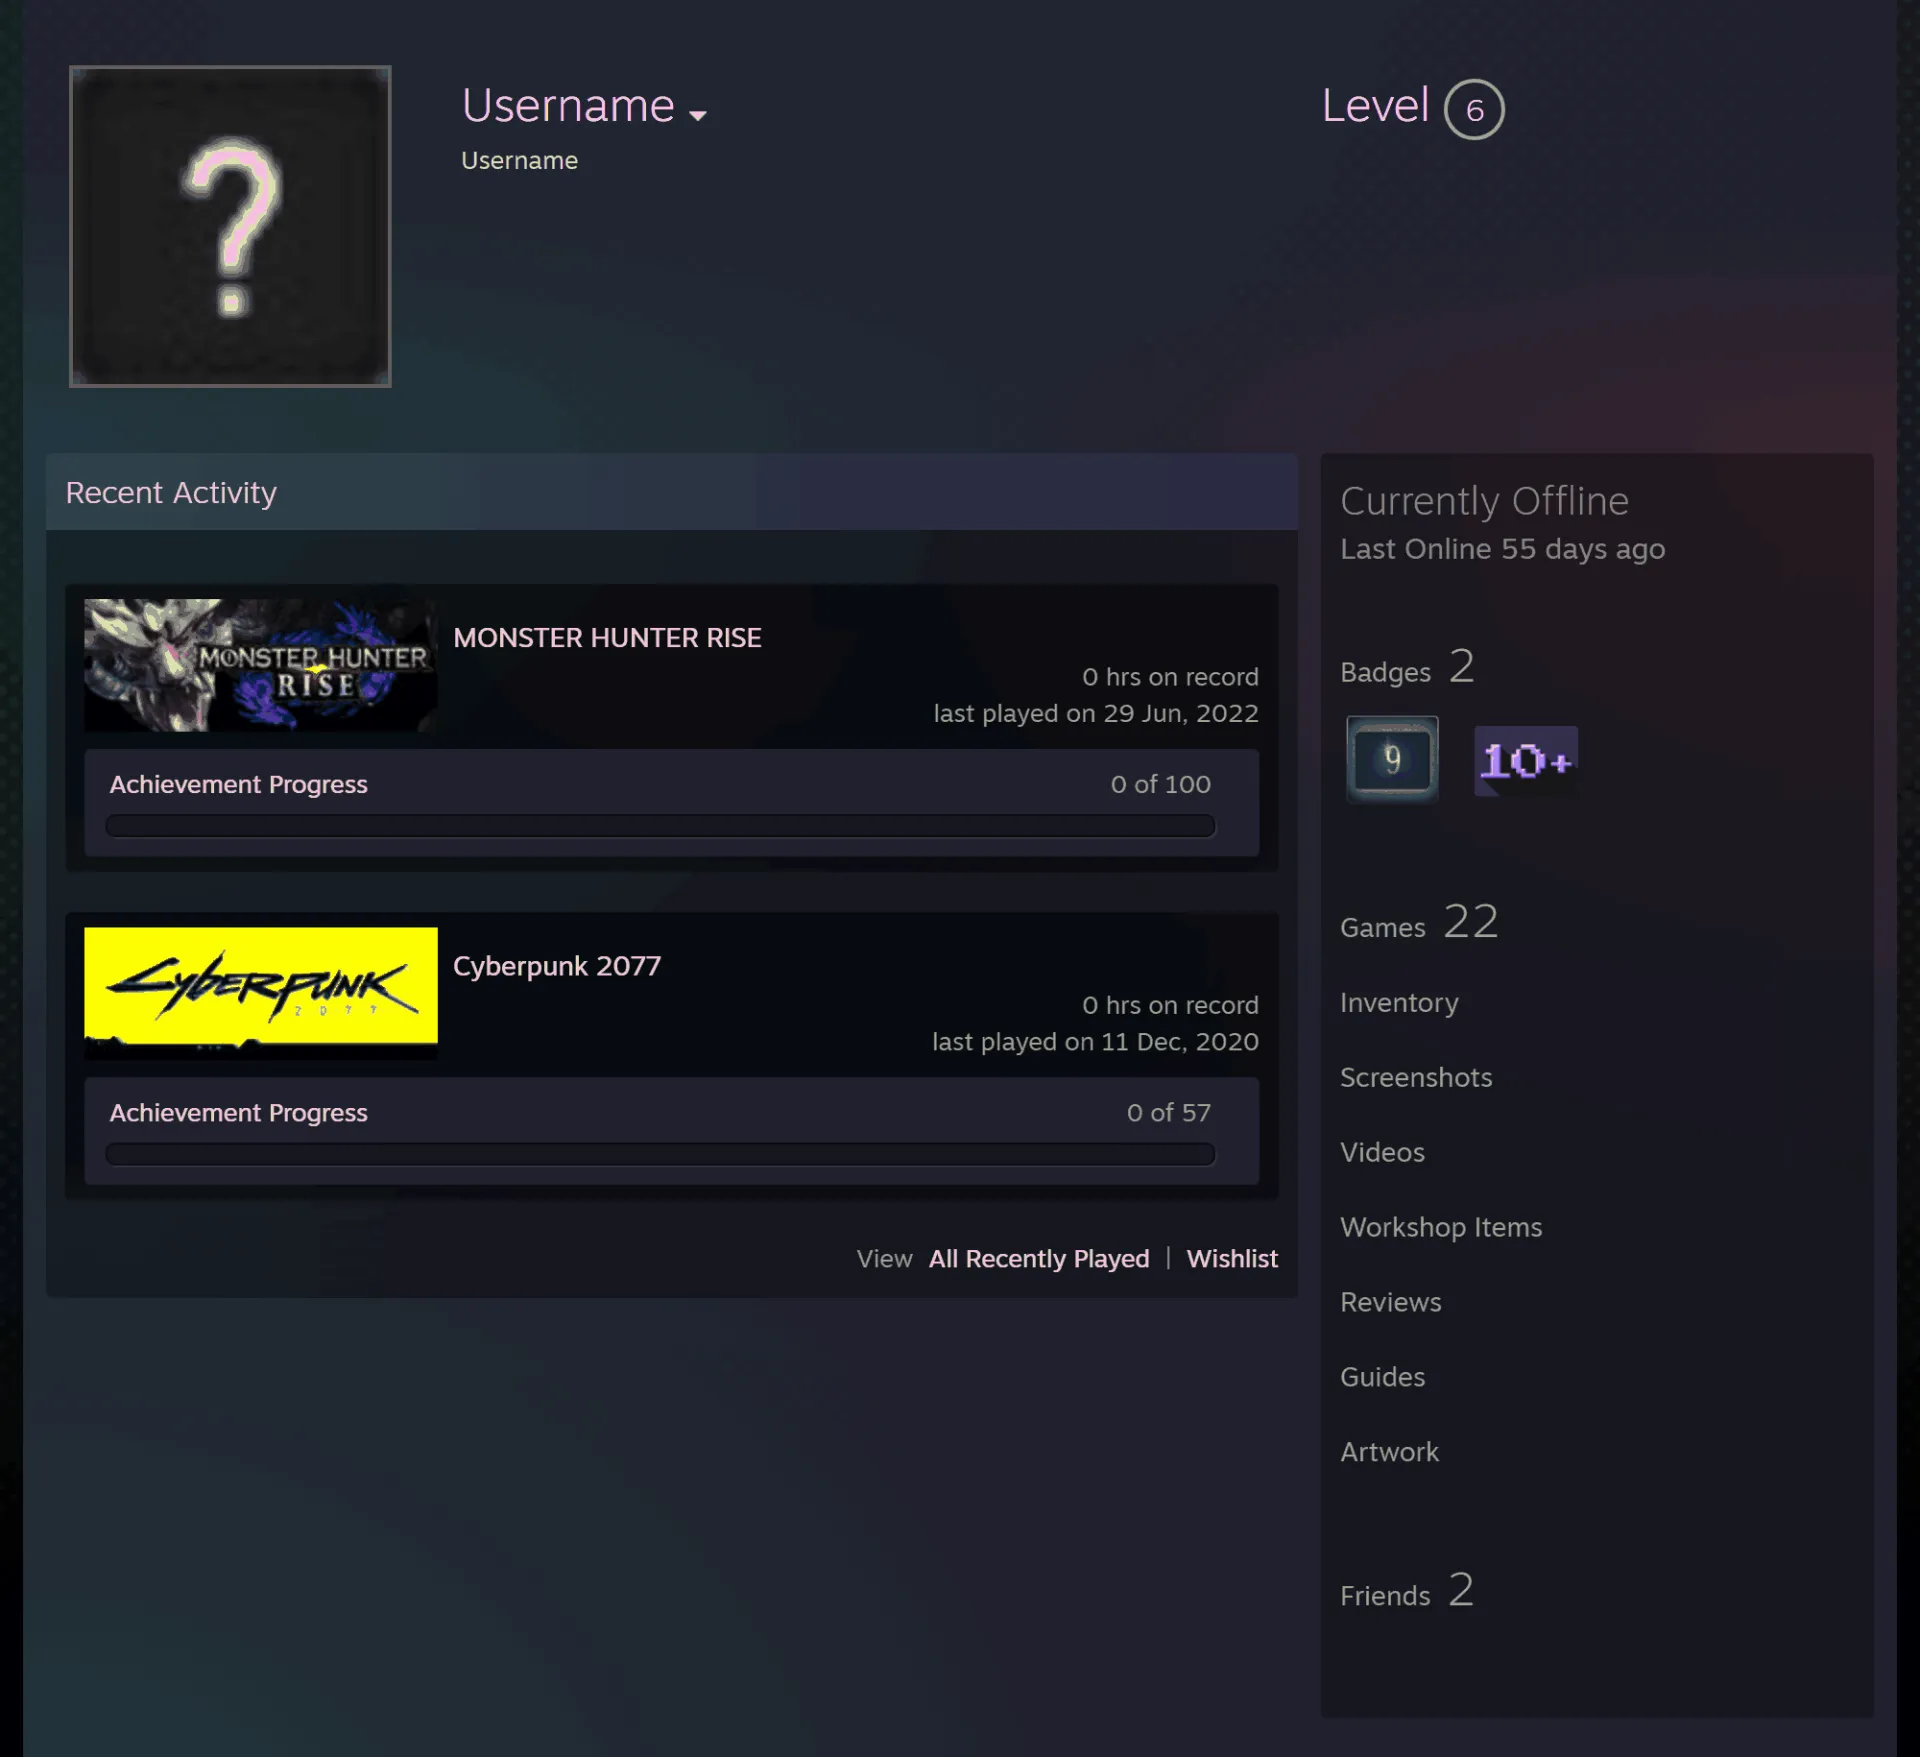The width and height of the screenshot is (1920, 1757).
Task: Open the Wishlist link
Action: coord(1232,1259)
